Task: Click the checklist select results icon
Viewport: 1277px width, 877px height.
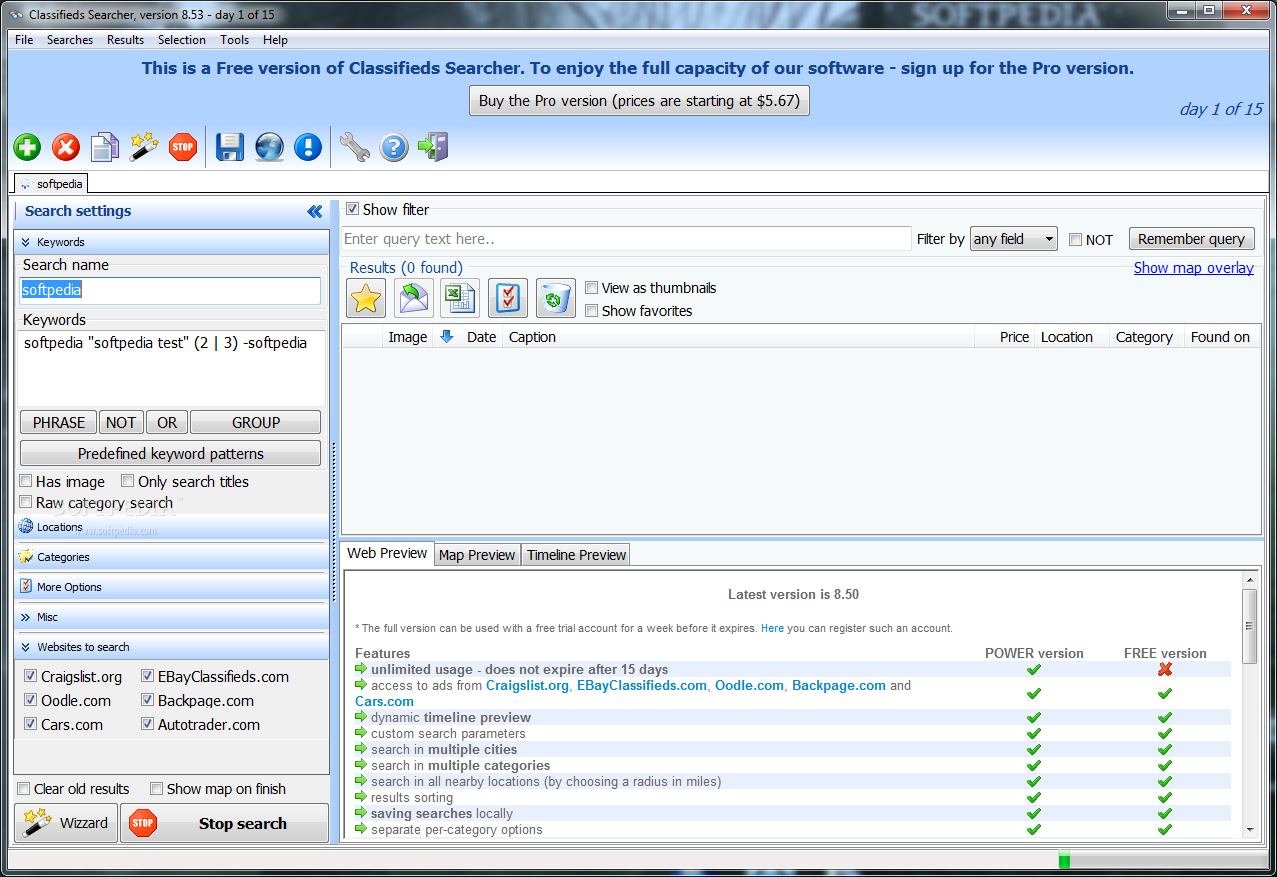Action: click(x=508, y=298)
